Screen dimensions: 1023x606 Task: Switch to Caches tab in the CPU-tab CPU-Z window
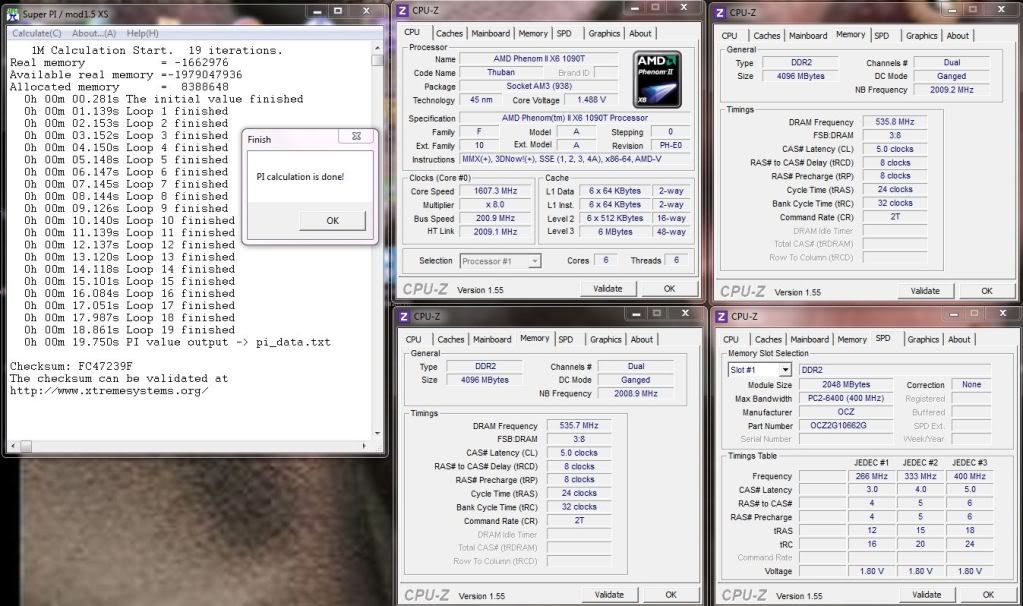click(x=450, y=33)
